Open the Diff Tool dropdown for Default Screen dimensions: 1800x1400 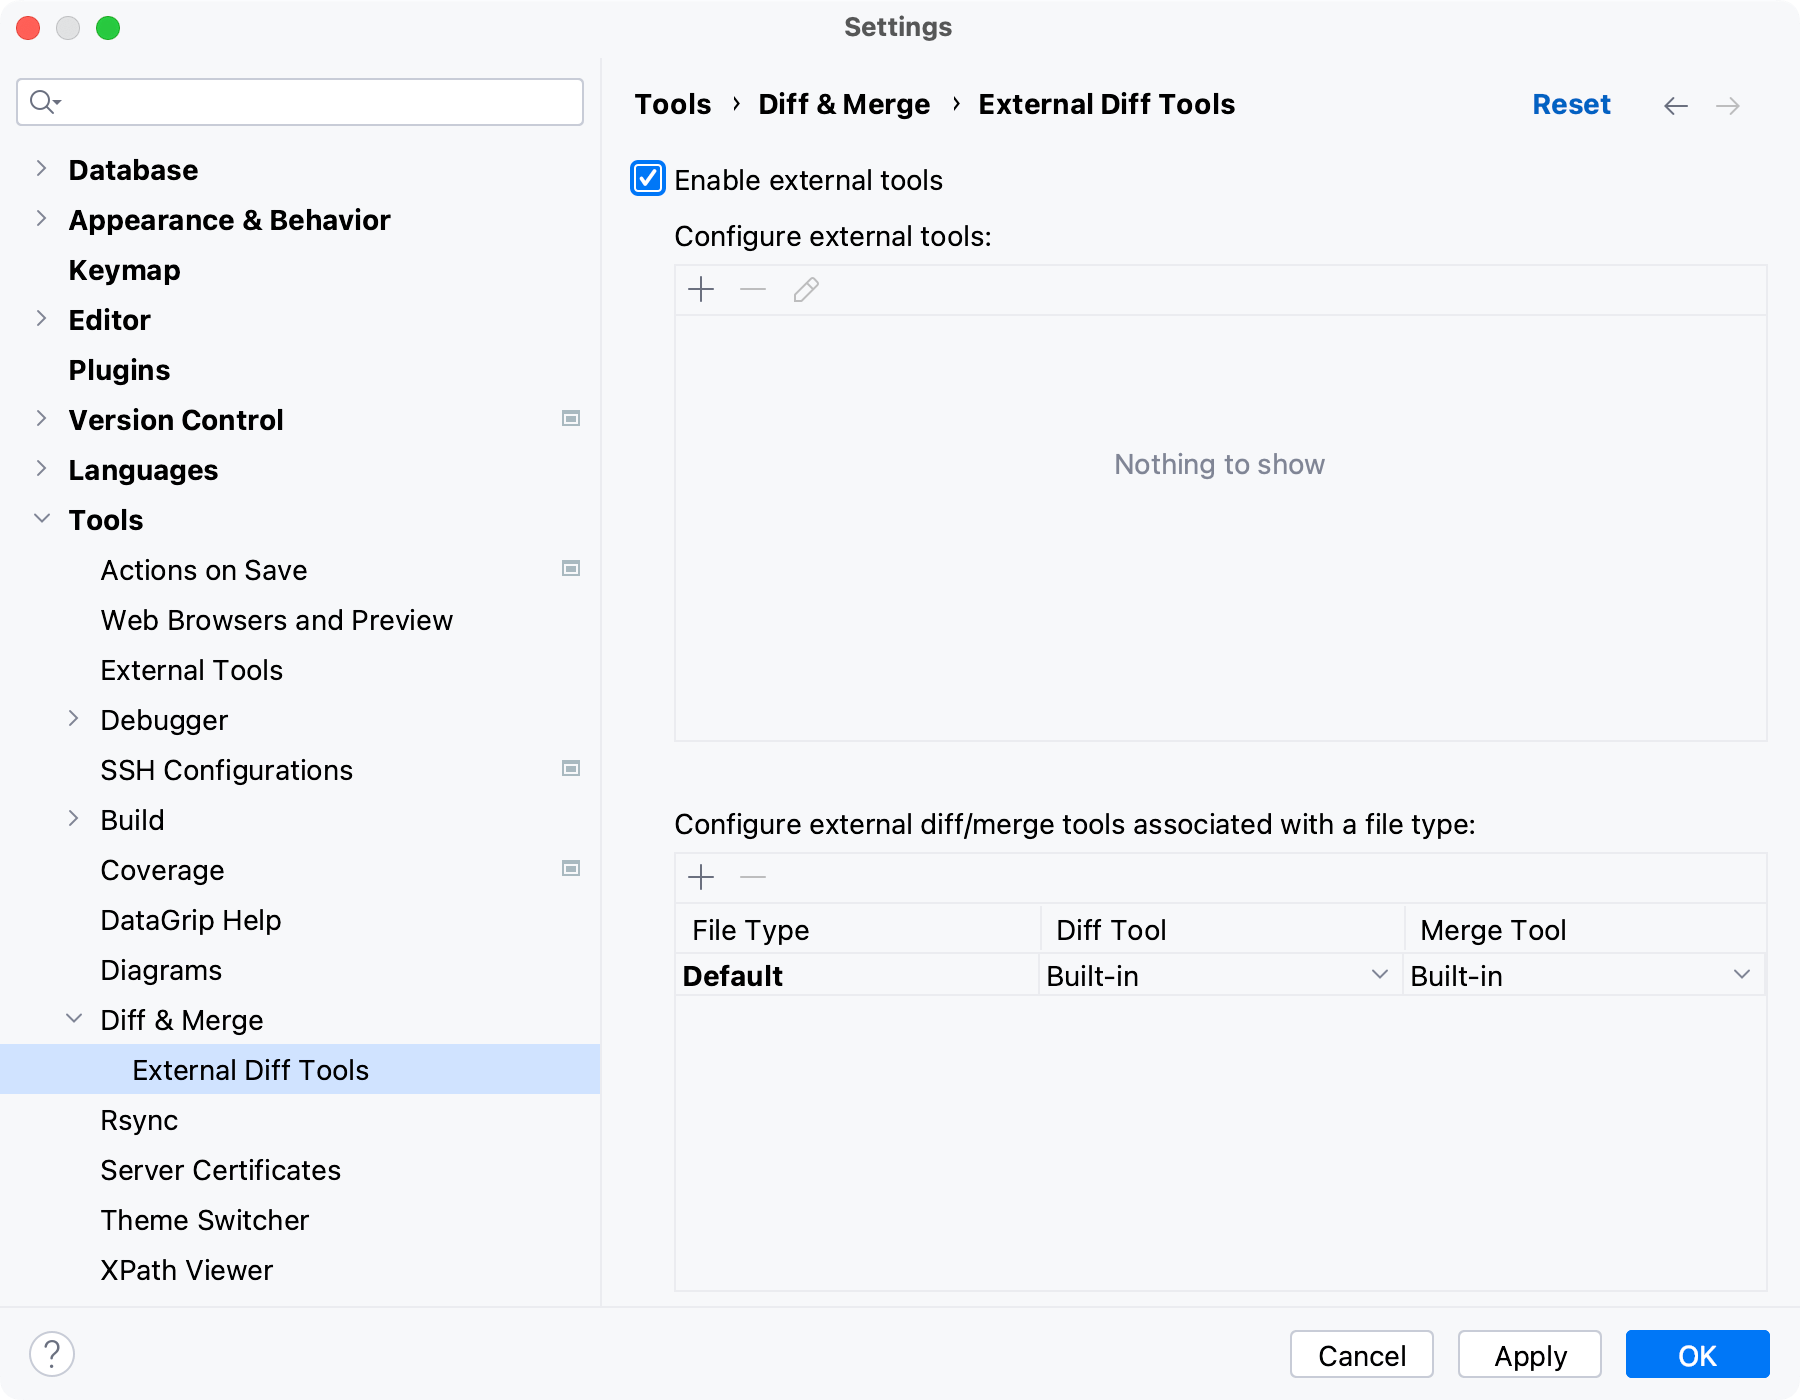1380,975
